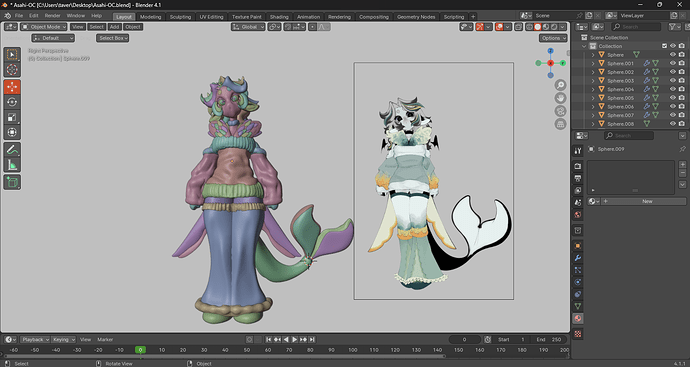Screen dimensions: 690x367
Task: Hide Sphere.004 in viewport via eye icon
Action: tap(672, 89)
